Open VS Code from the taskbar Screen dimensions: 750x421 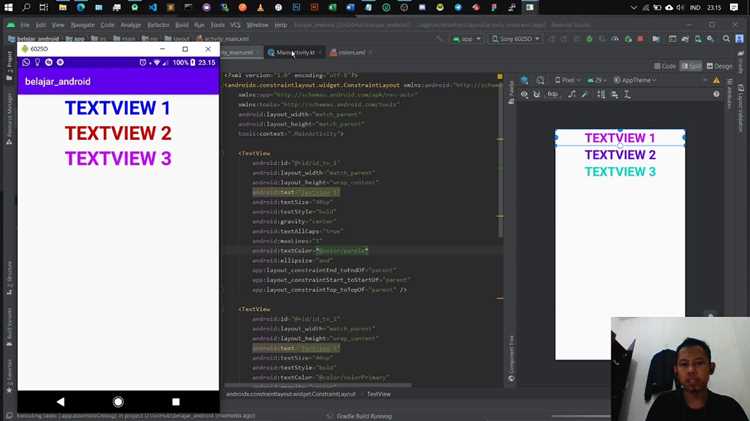point(153,7)
